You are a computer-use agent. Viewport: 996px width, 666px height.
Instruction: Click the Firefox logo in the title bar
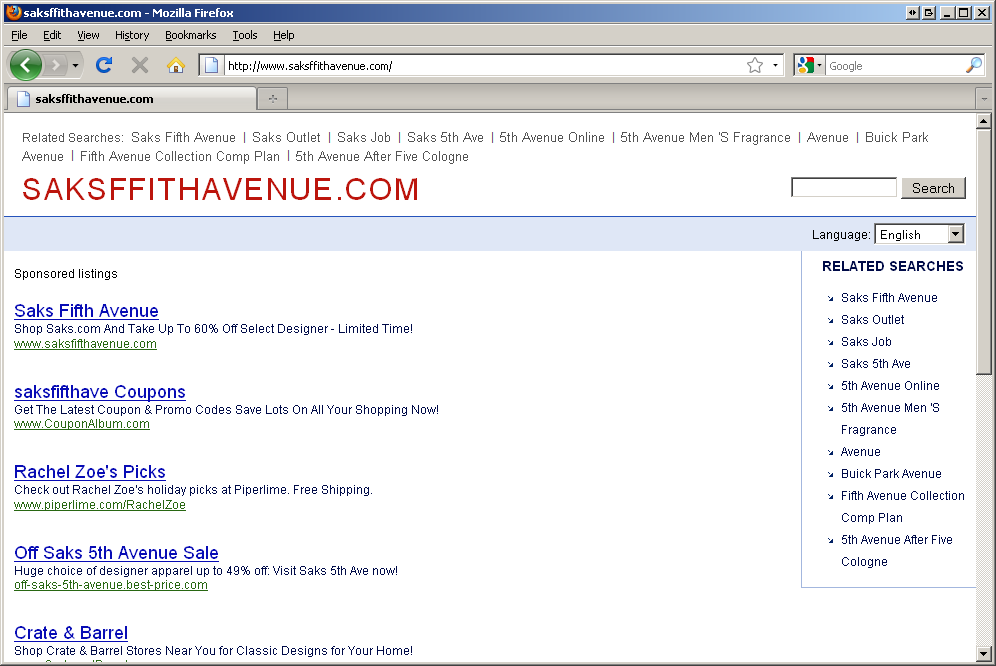(13, 13)
